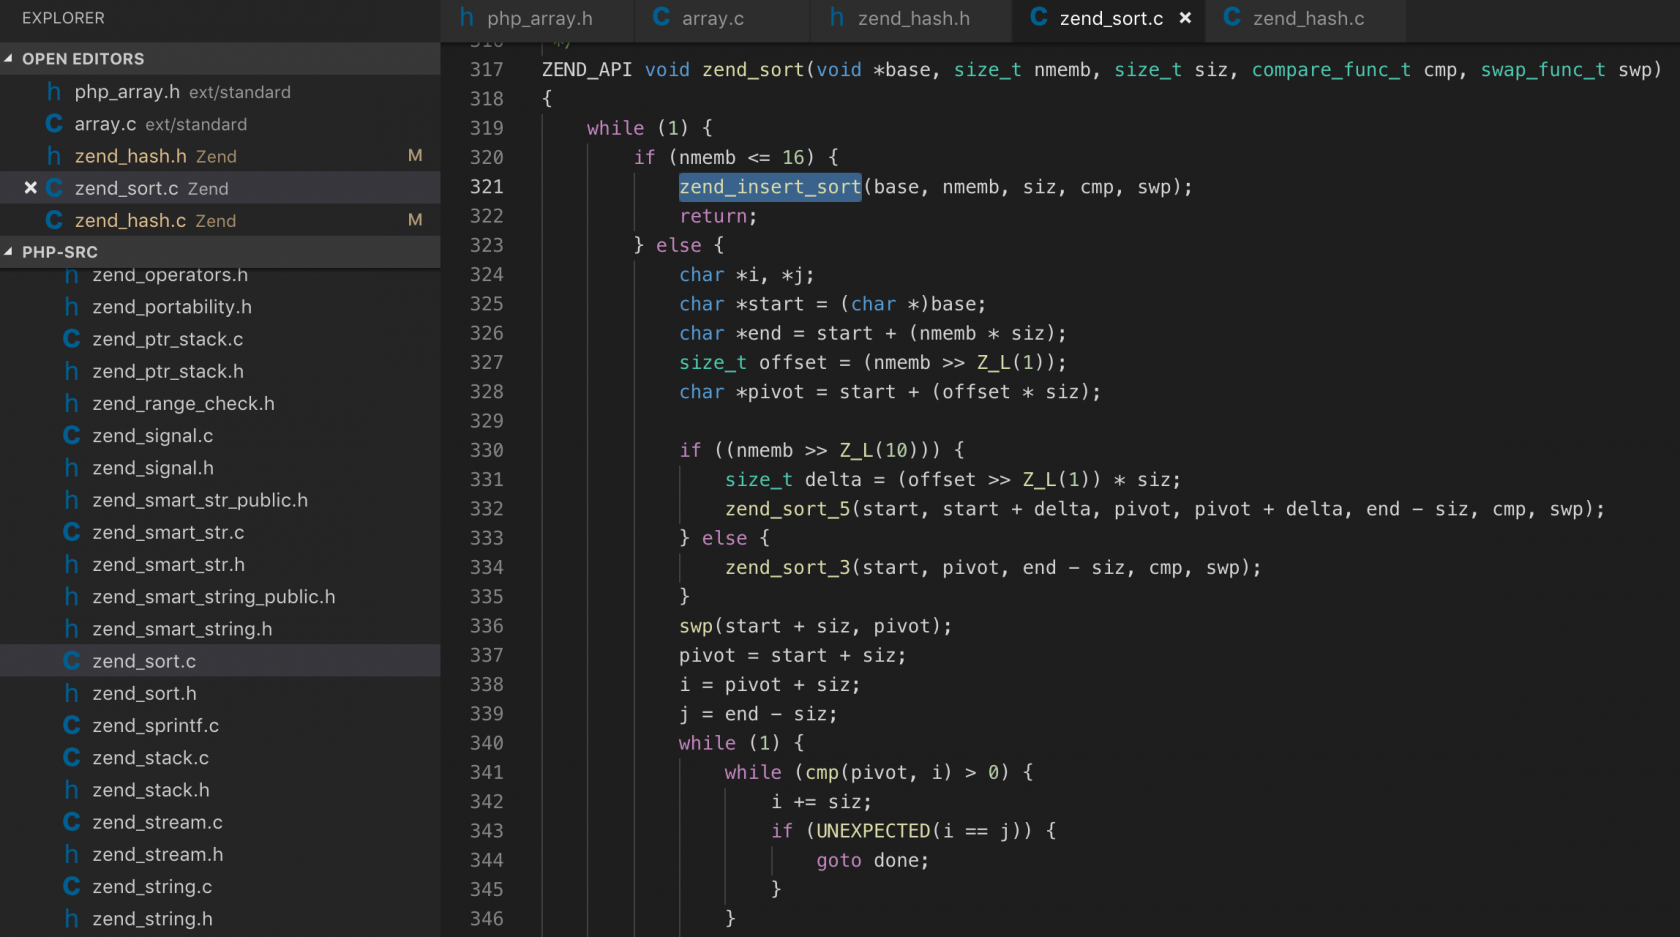Close zend_sort.c in open editors list
This screenshot has width=1680, height=937.
[30, 188]
